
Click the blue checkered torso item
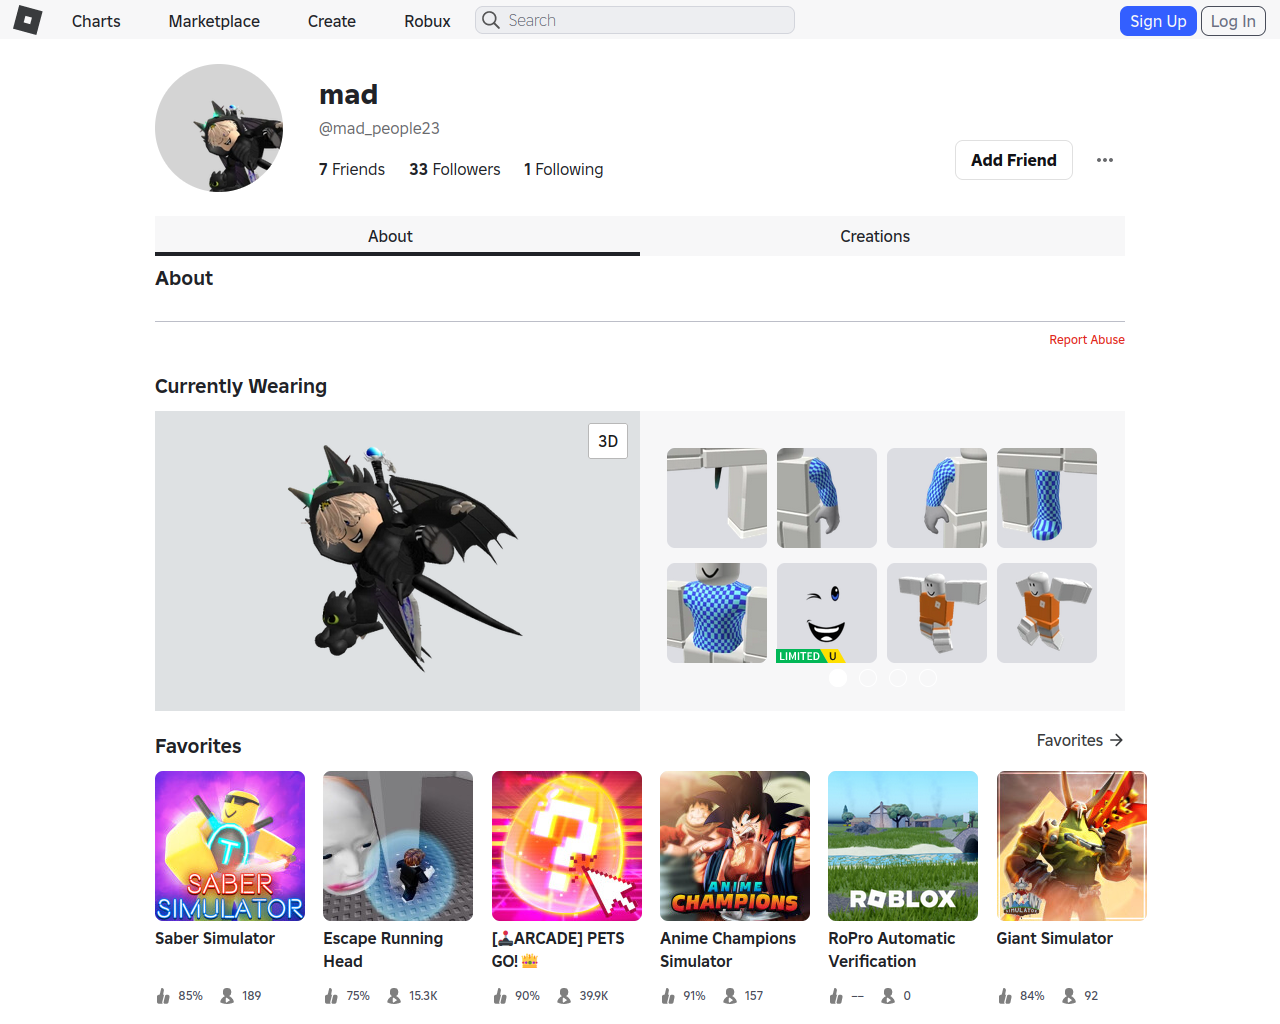(x=717, y=613)
